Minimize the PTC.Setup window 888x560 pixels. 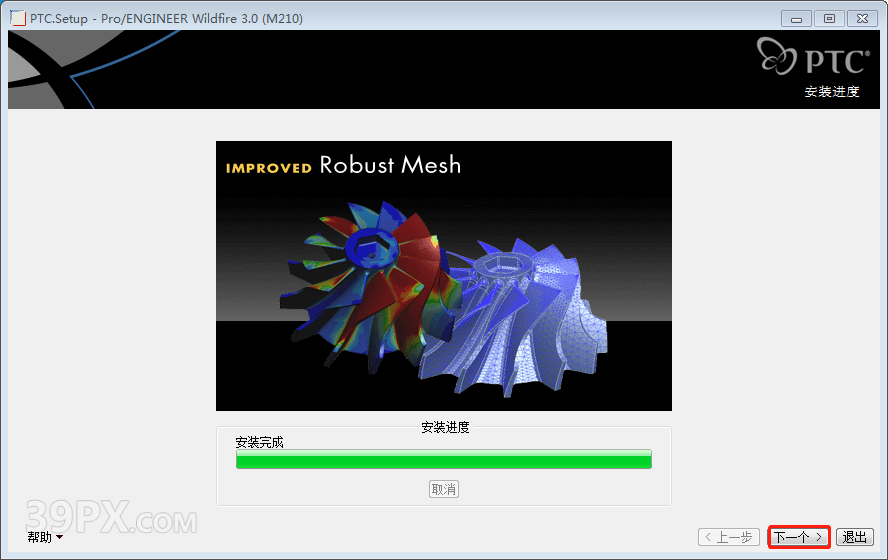click(x=796, y=19)
